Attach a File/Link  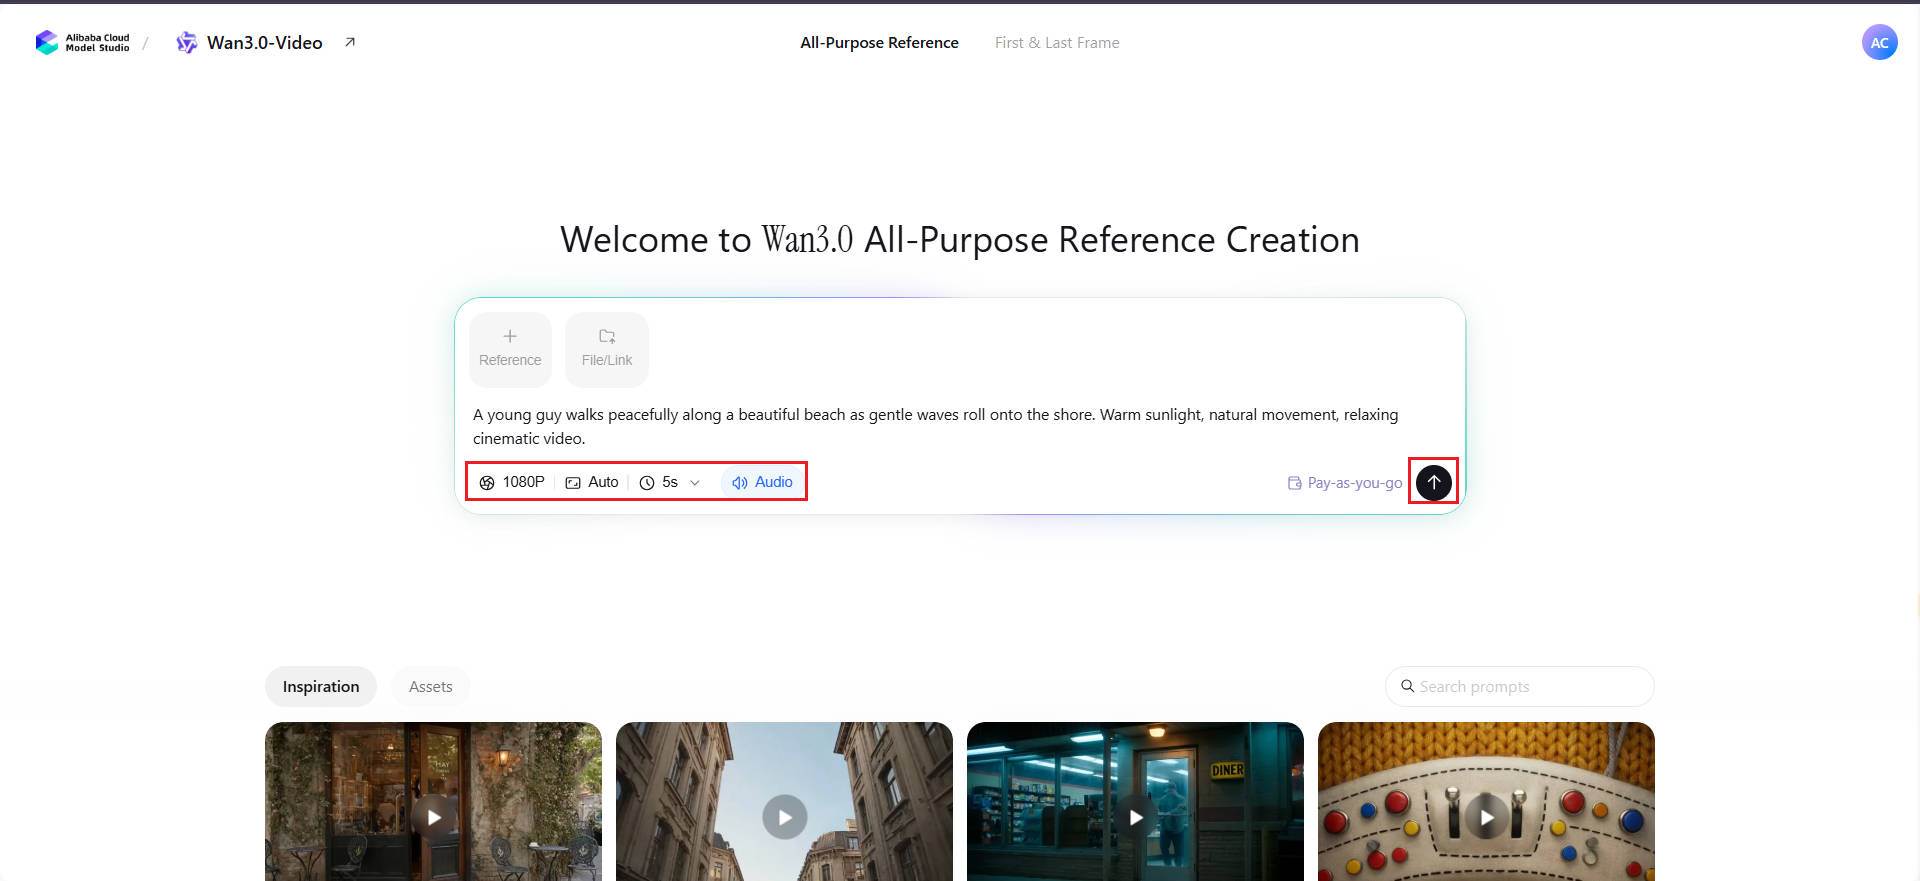(607, 349)
